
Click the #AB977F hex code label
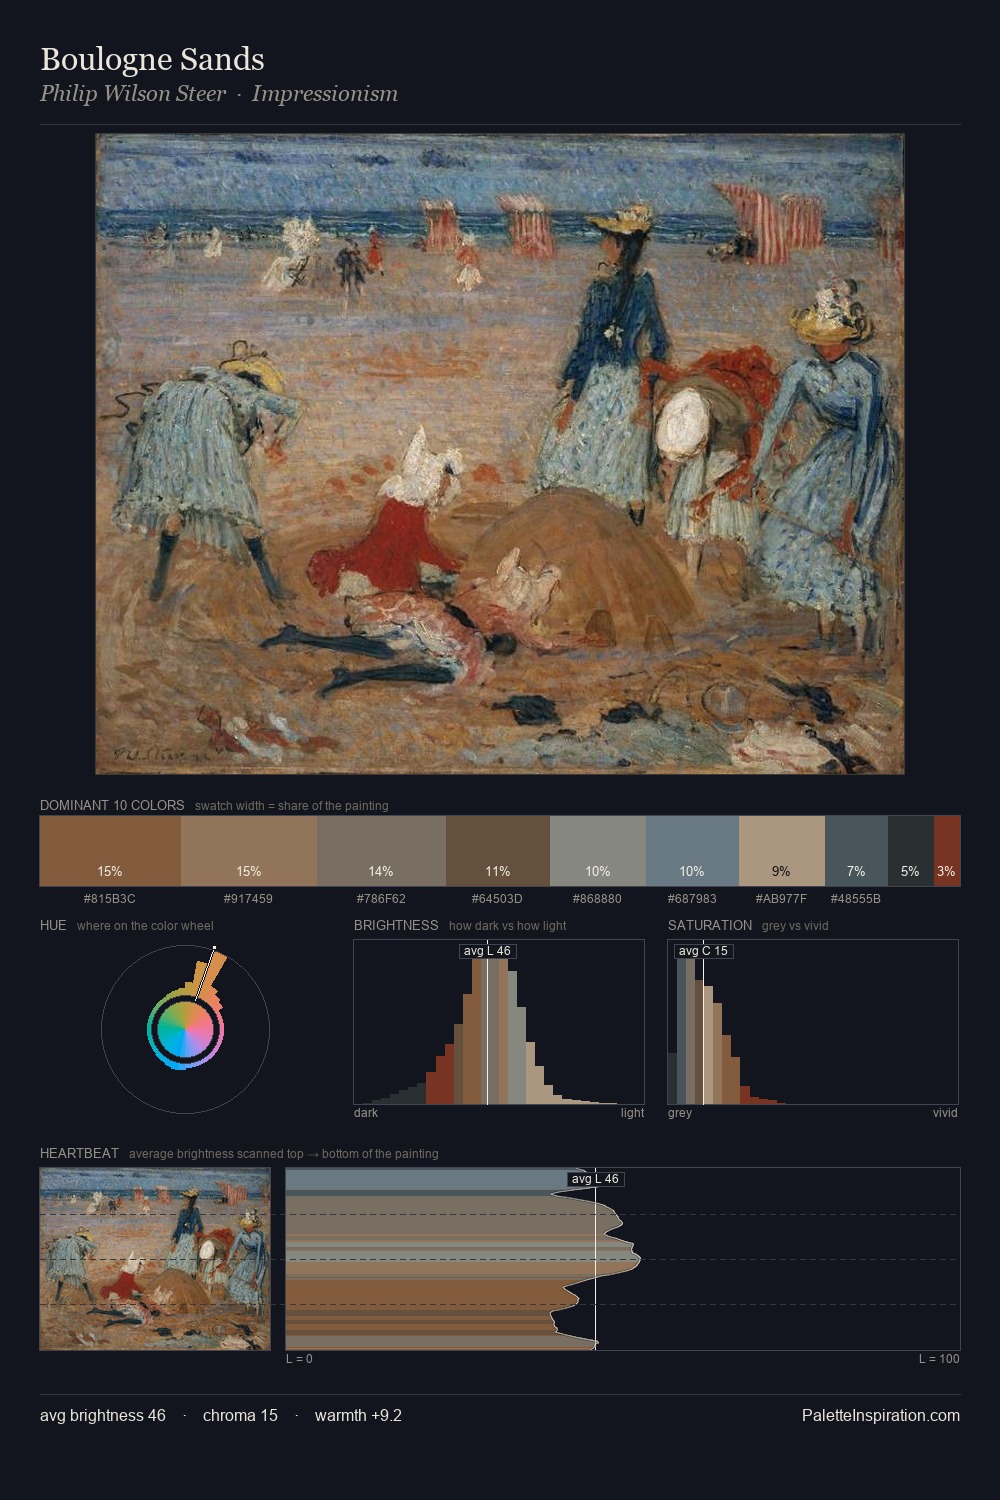coord(782,899)
